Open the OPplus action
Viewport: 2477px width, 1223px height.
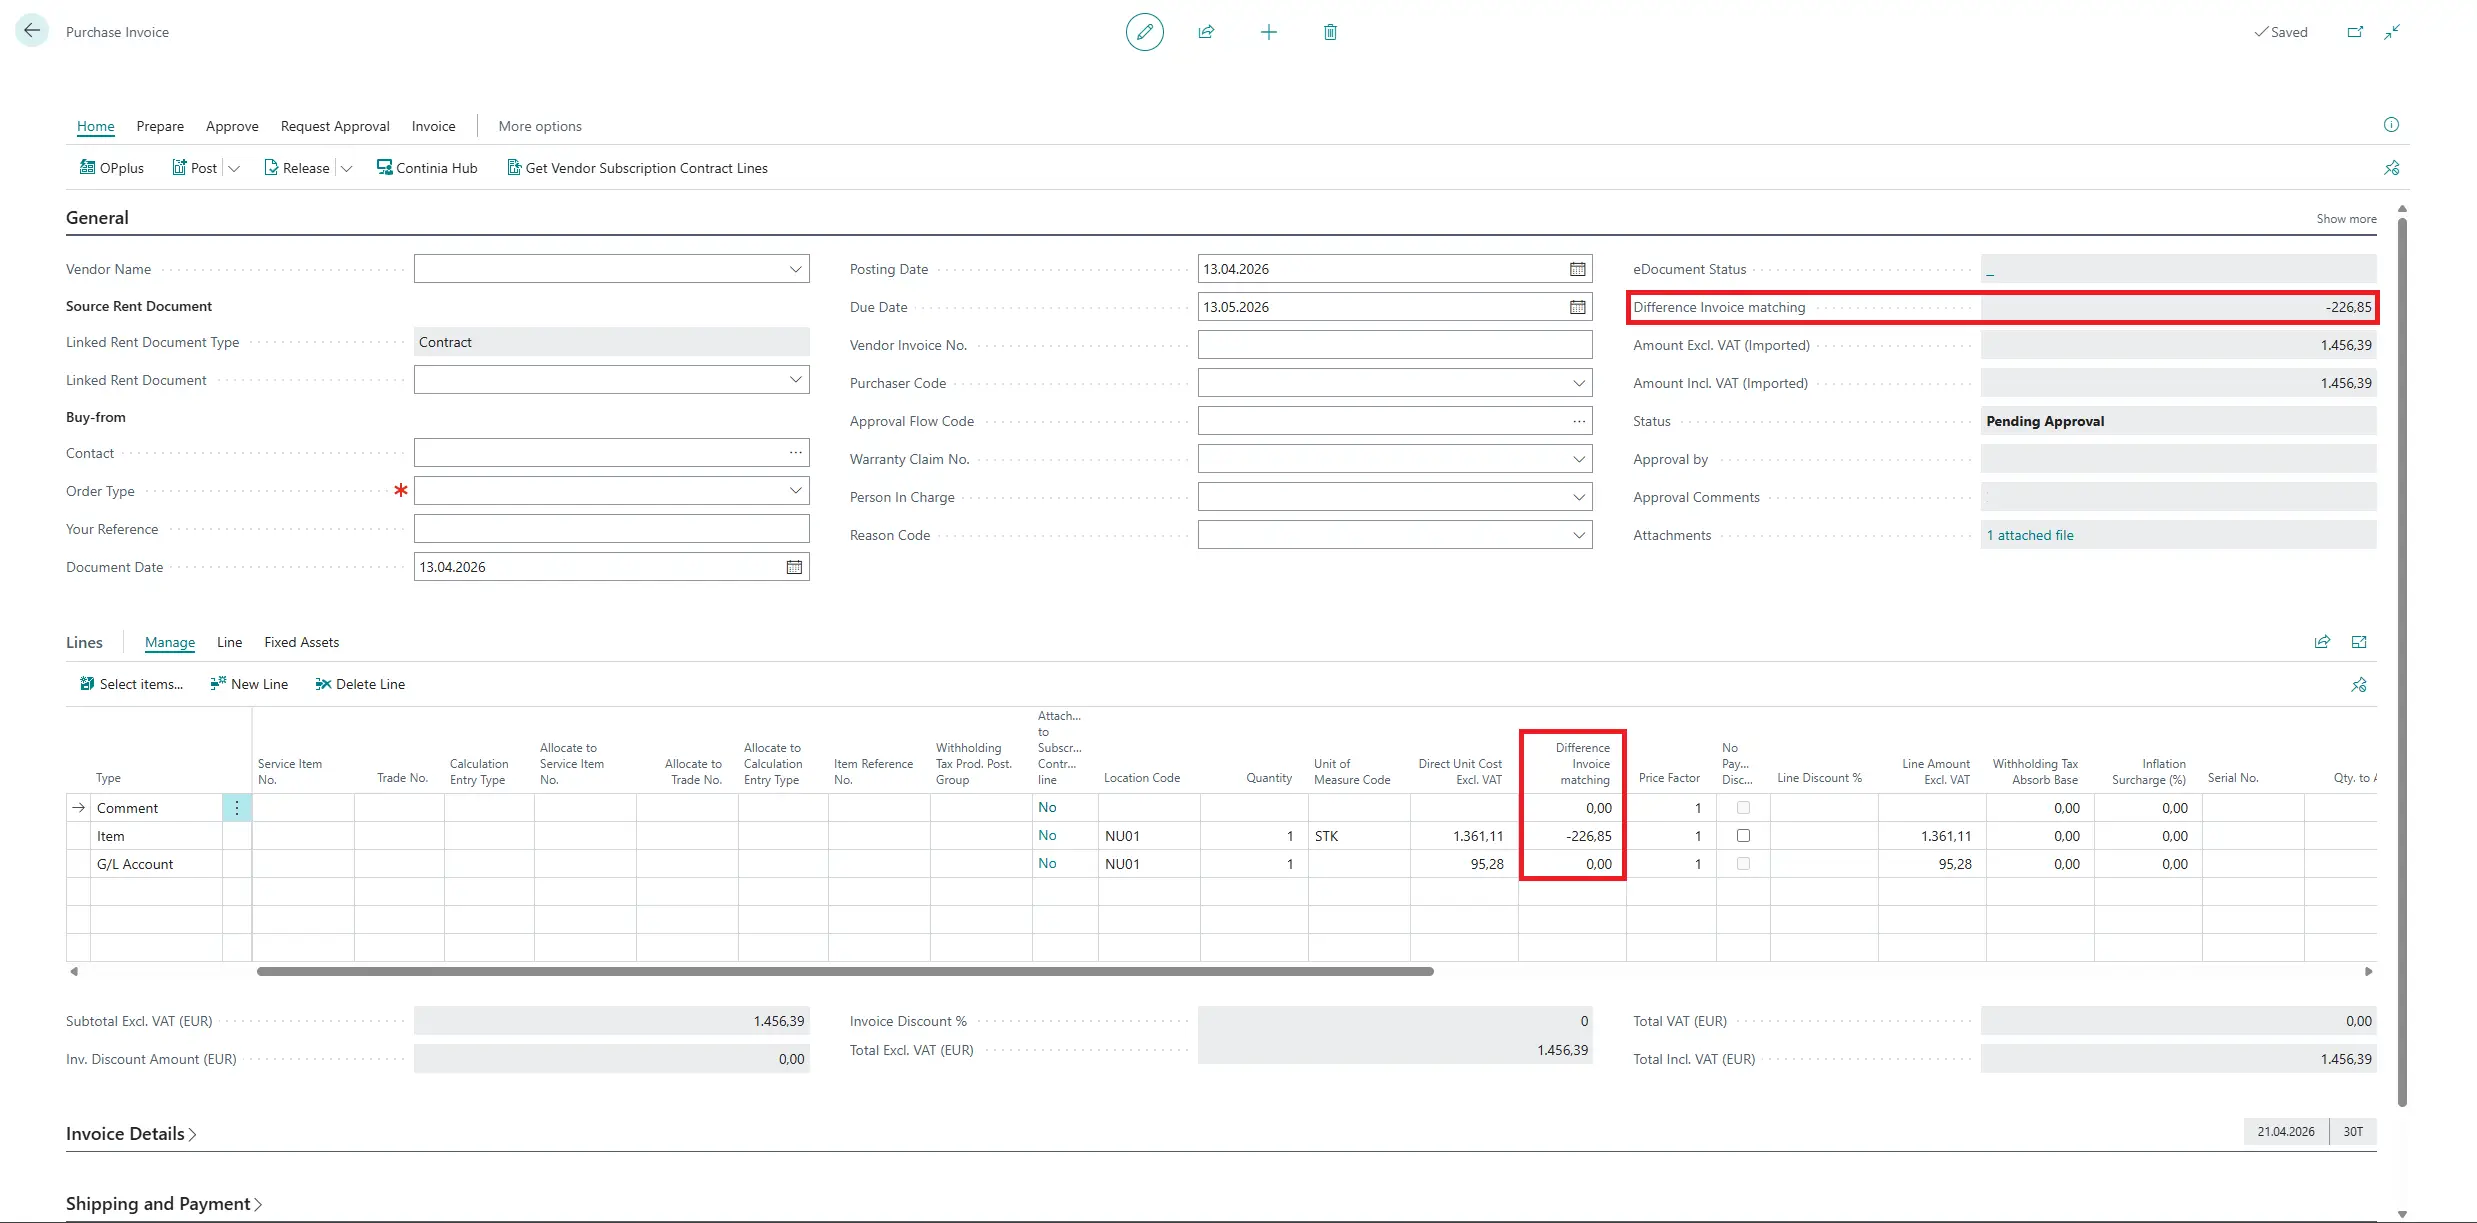click(112, 168)
